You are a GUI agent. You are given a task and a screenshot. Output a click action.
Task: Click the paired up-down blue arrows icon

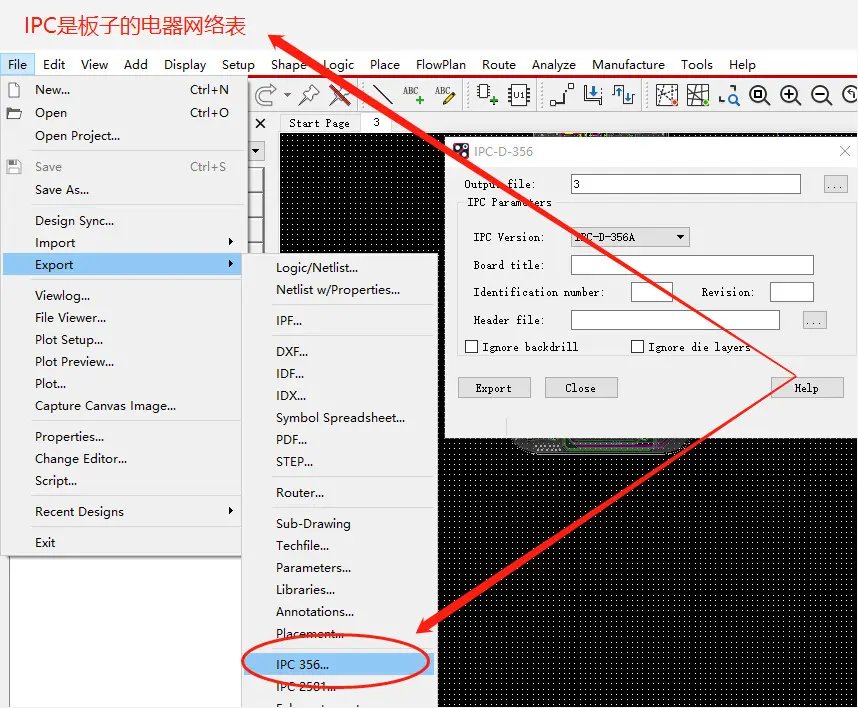coord(623,95)
